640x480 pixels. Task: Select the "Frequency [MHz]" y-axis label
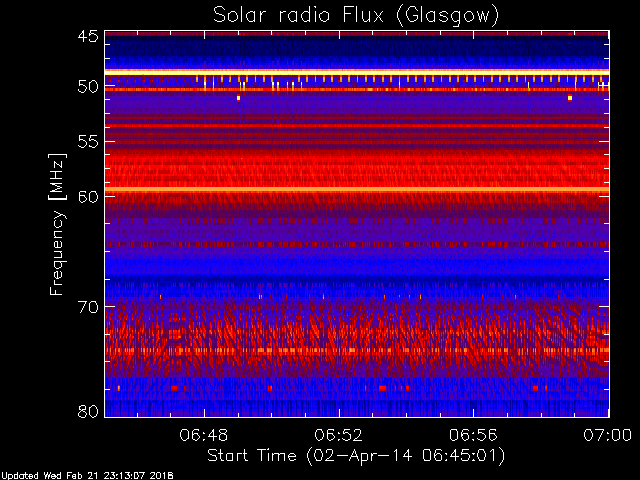point(57,224)
